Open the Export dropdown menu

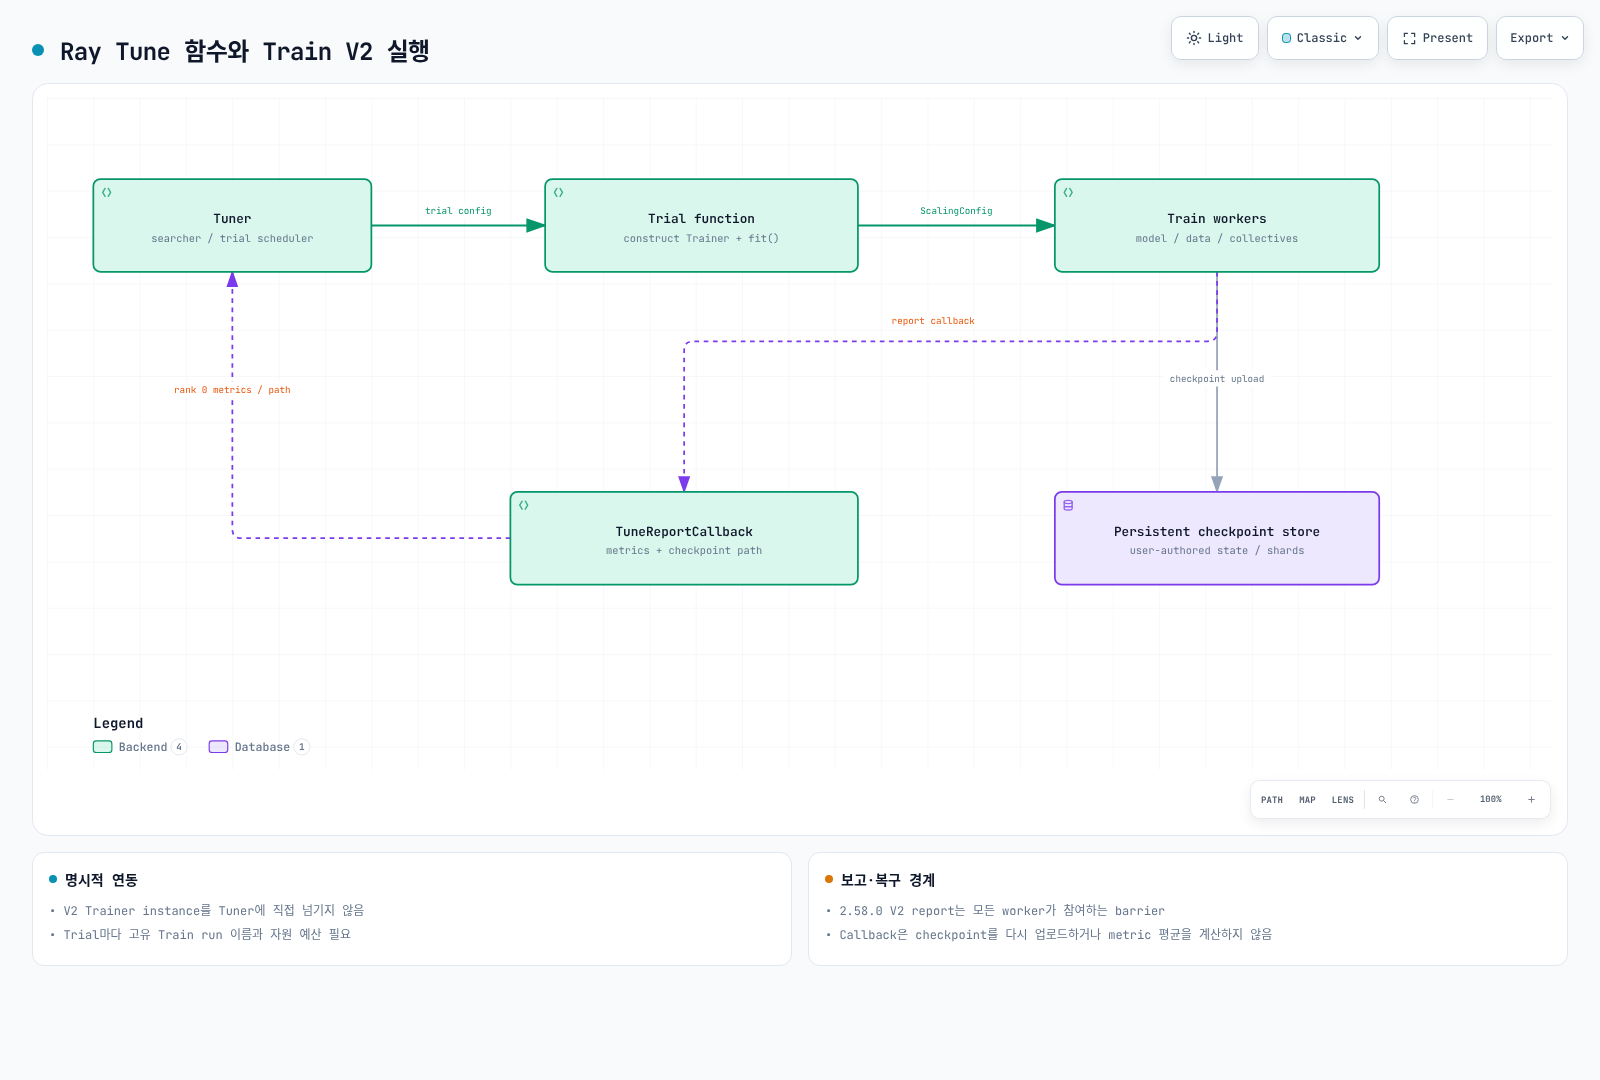click(1539, 38)
